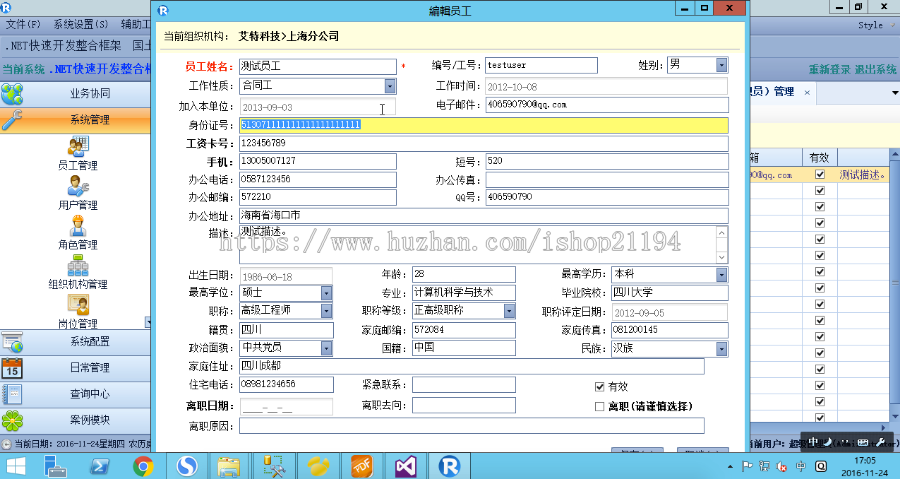Click the input method wrench icon
900x479 pixels.
point(882,442)
